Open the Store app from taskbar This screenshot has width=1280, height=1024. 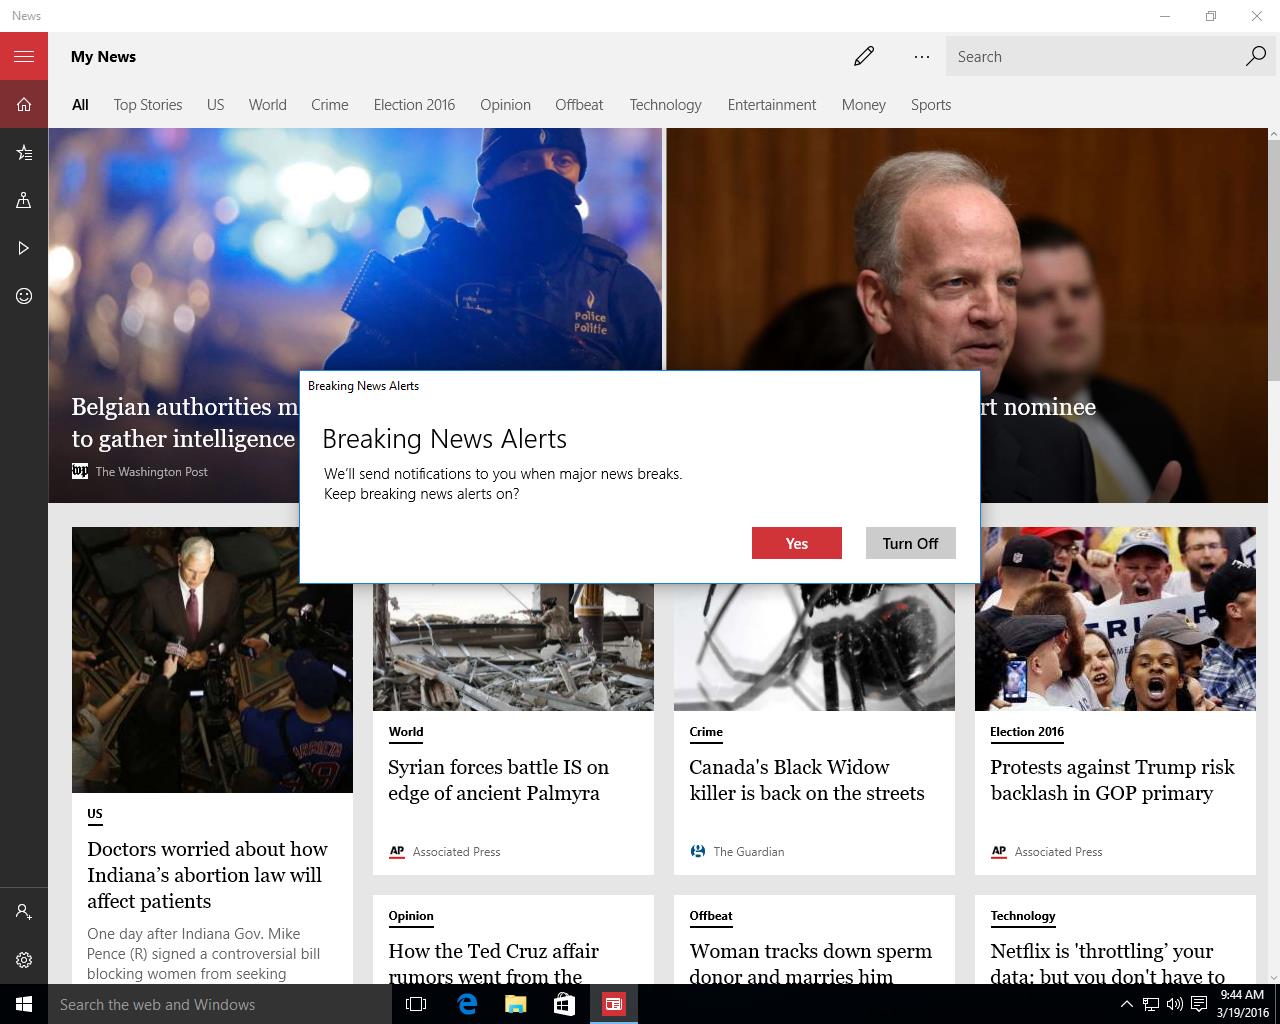click(564, 1004)
